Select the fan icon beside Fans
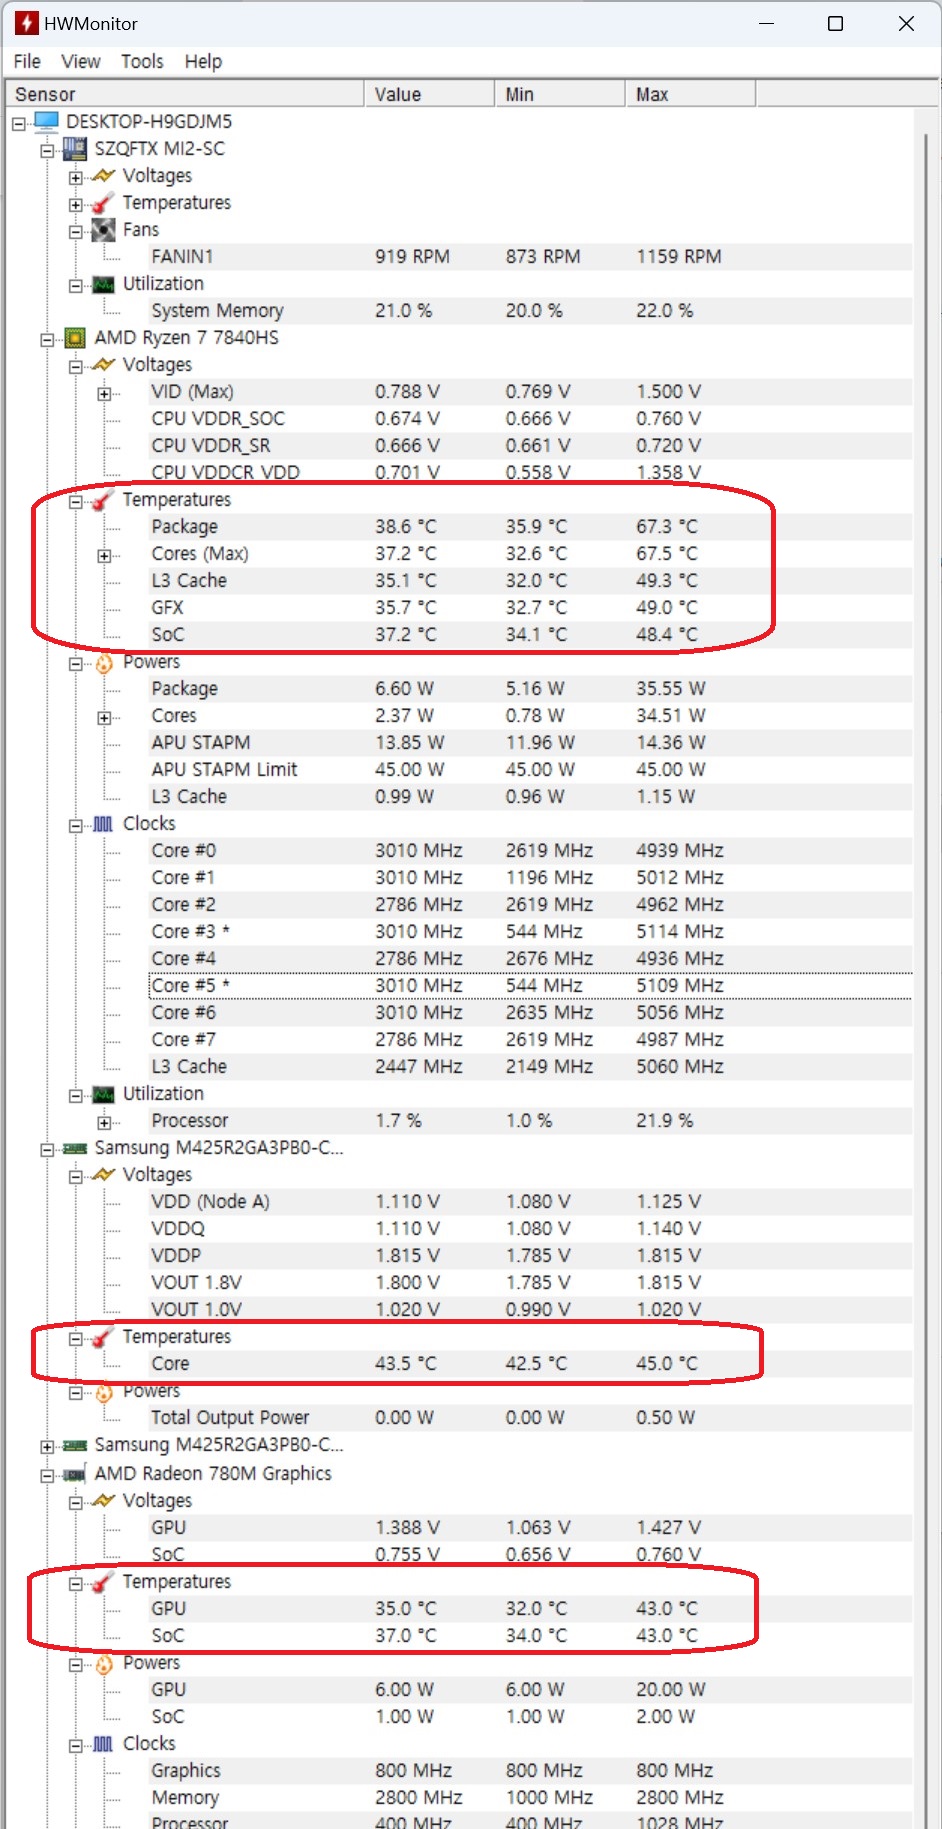 pos(103,230)
